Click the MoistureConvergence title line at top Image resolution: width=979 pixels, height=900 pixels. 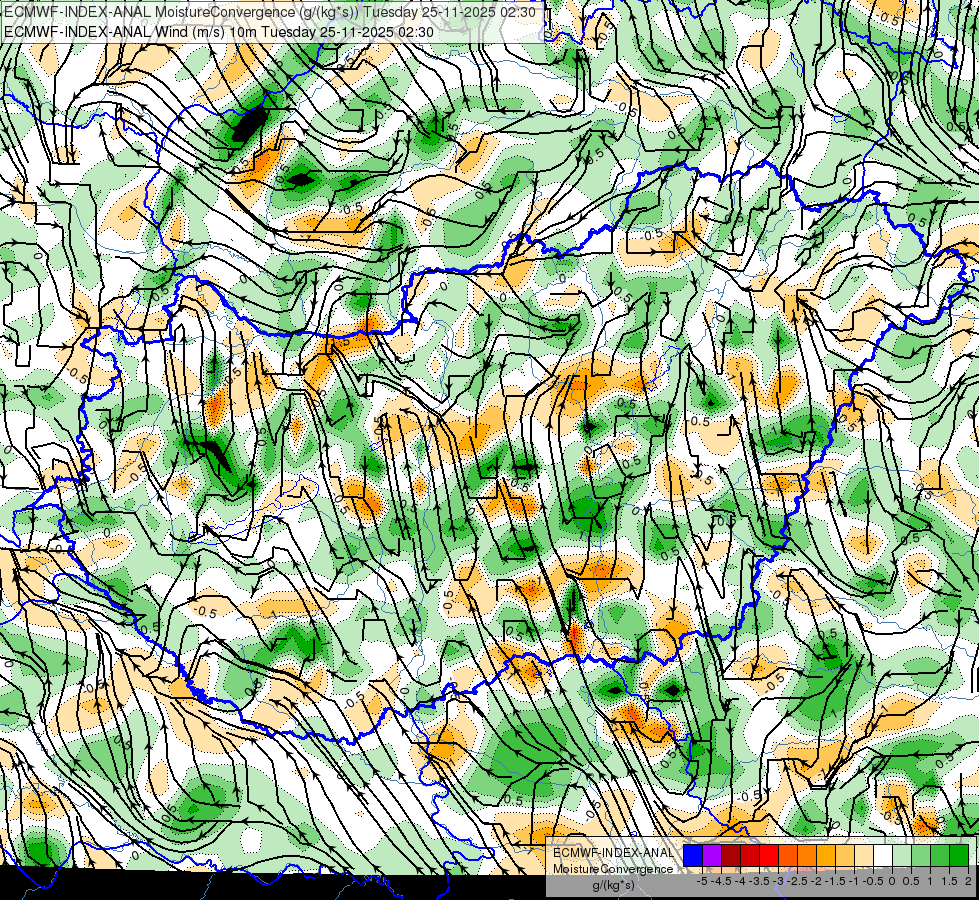pyautogui.click(x=269, y=12)
